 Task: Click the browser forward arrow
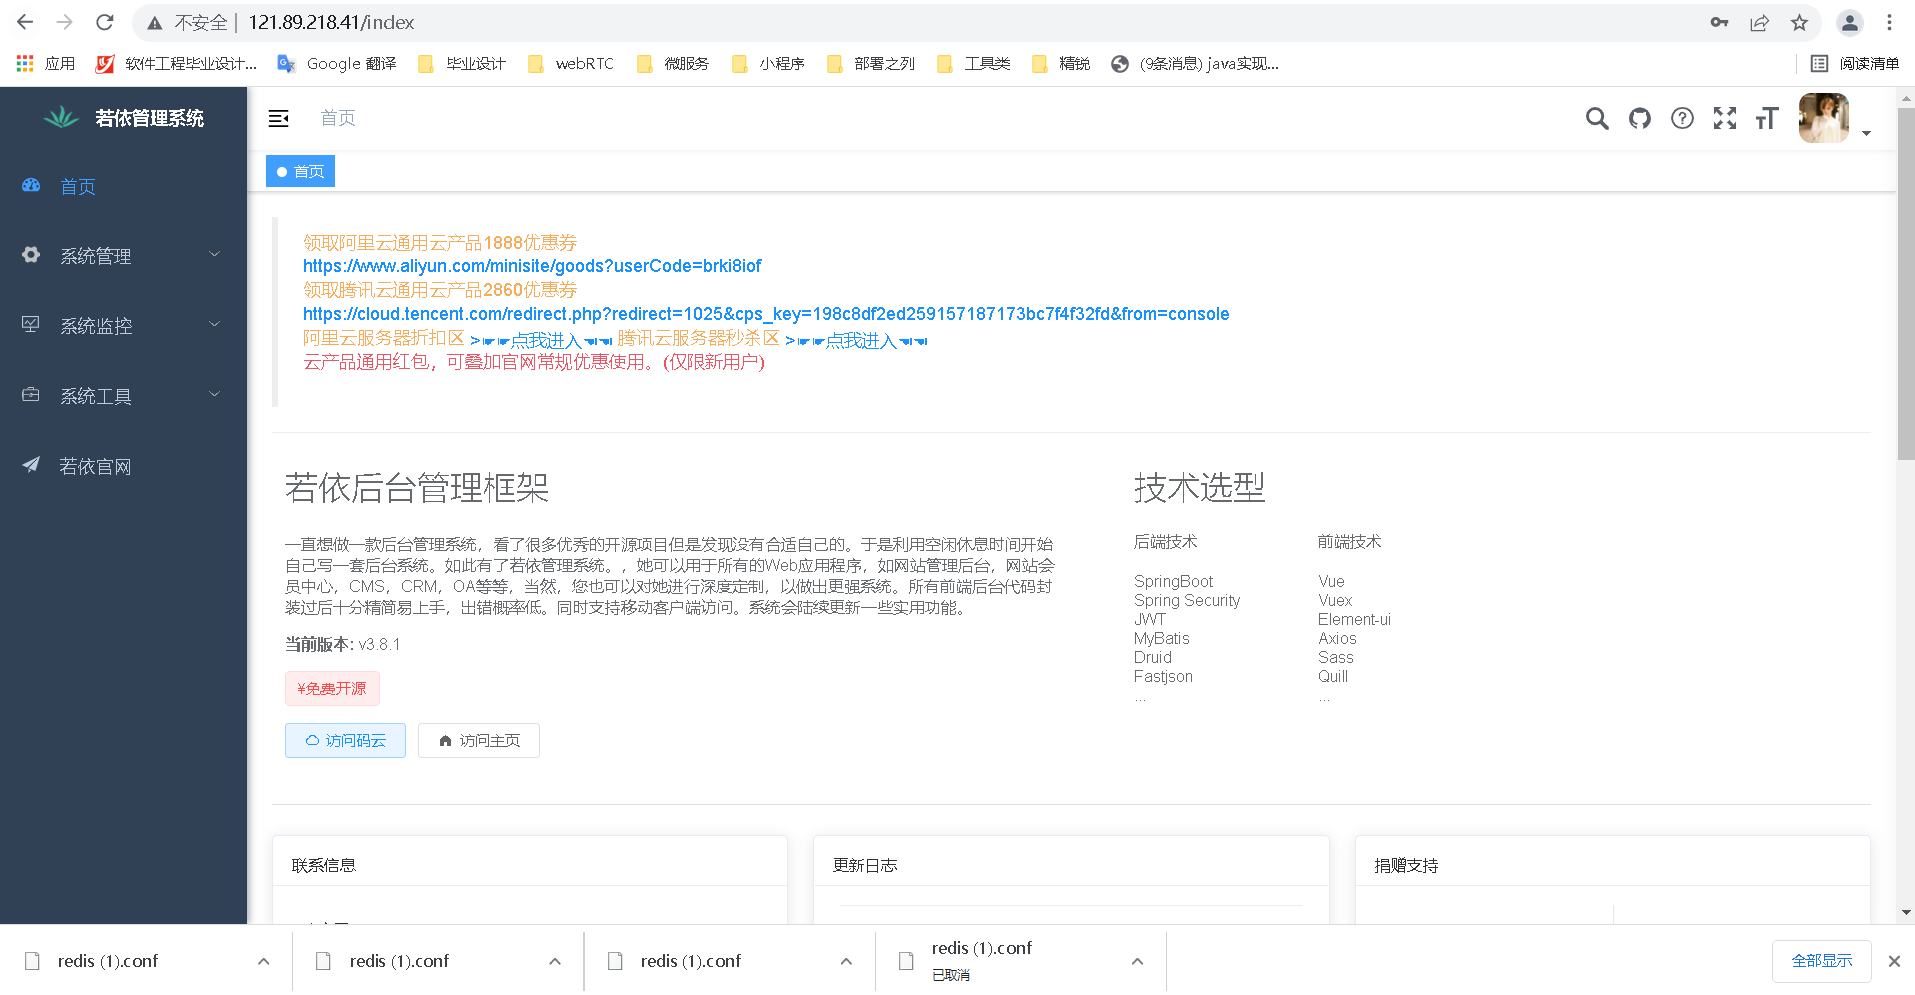click(65, 22)
